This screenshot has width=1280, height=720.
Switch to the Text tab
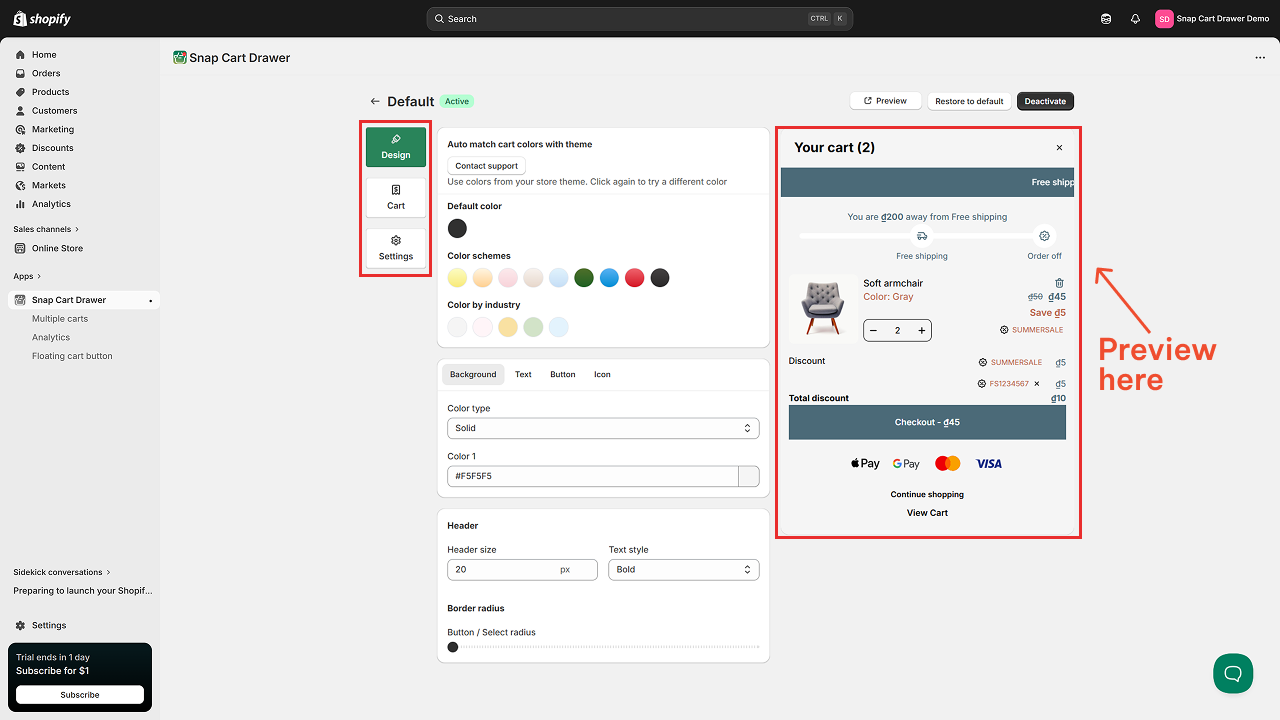pyautogui.click(x=523, y=374)
